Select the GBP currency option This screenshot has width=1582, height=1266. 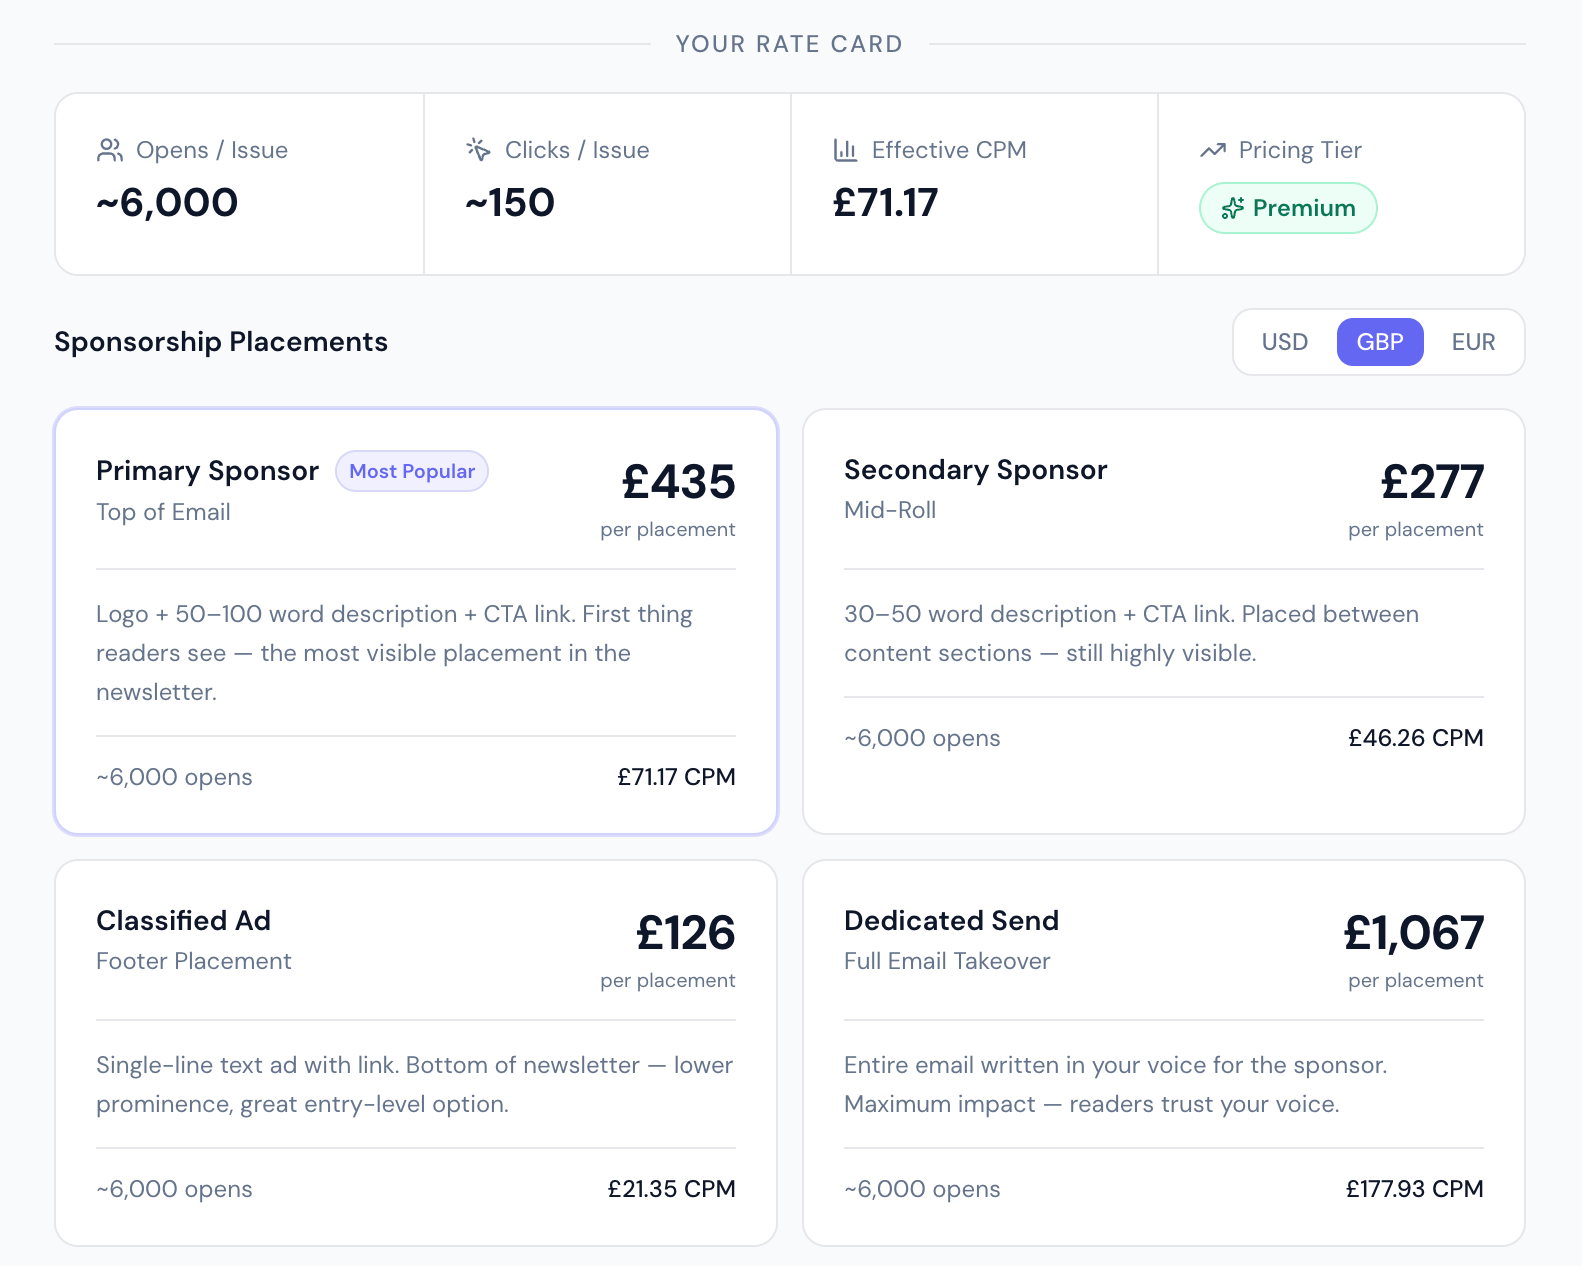click(x=1379, y=342)
